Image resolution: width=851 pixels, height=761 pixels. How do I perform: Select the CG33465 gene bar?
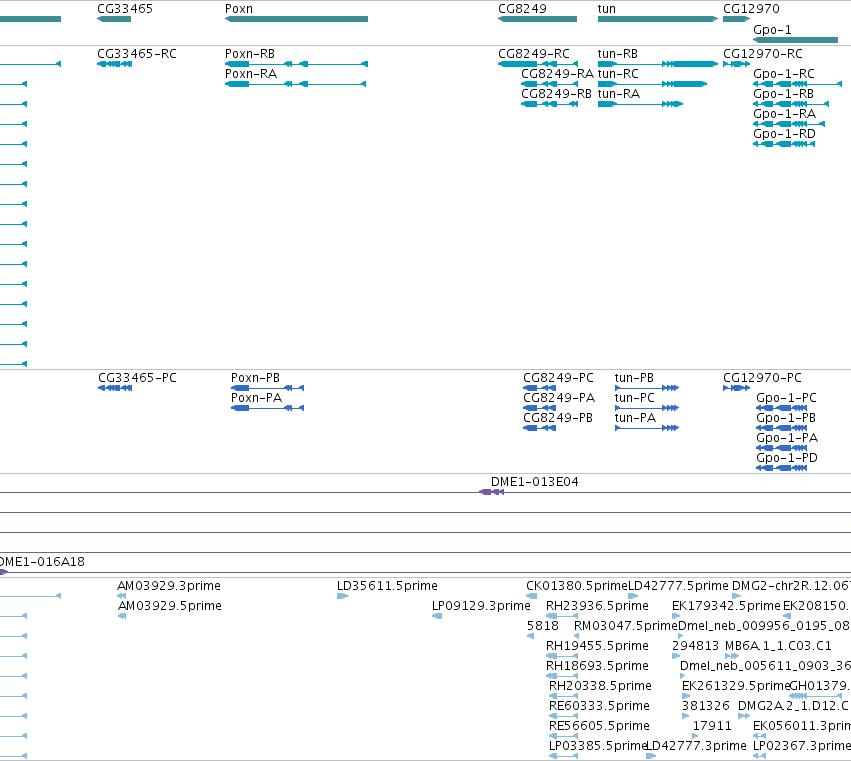pyautogui.click(x=114, y=19)
